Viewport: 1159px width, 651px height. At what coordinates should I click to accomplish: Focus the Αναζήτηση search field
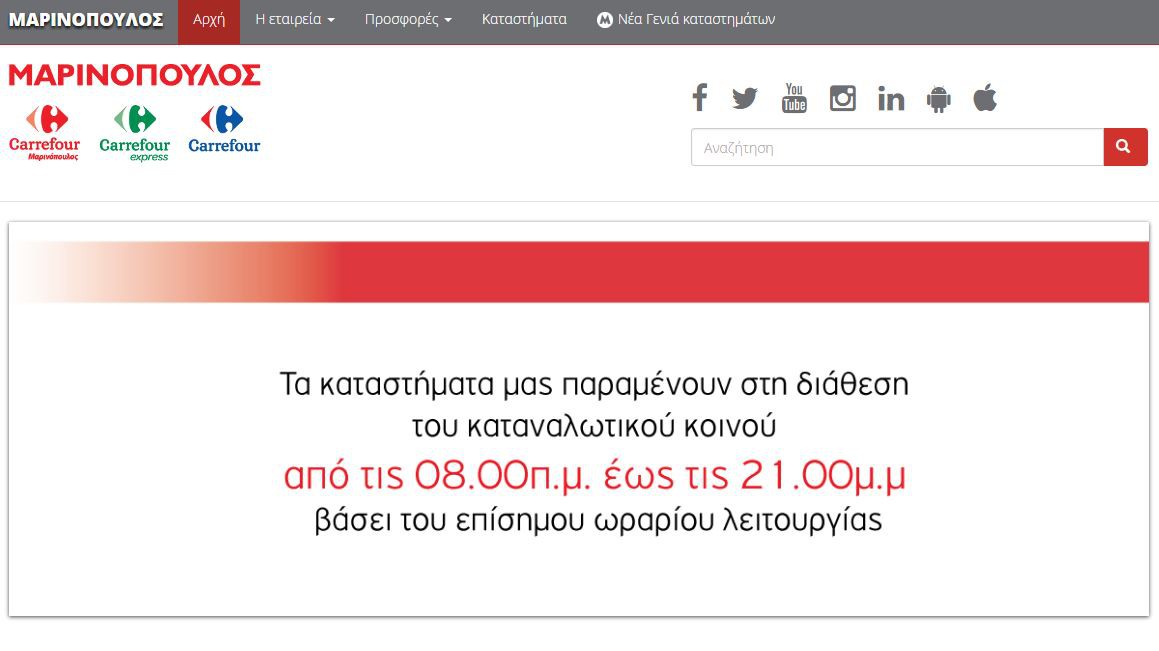897,147
